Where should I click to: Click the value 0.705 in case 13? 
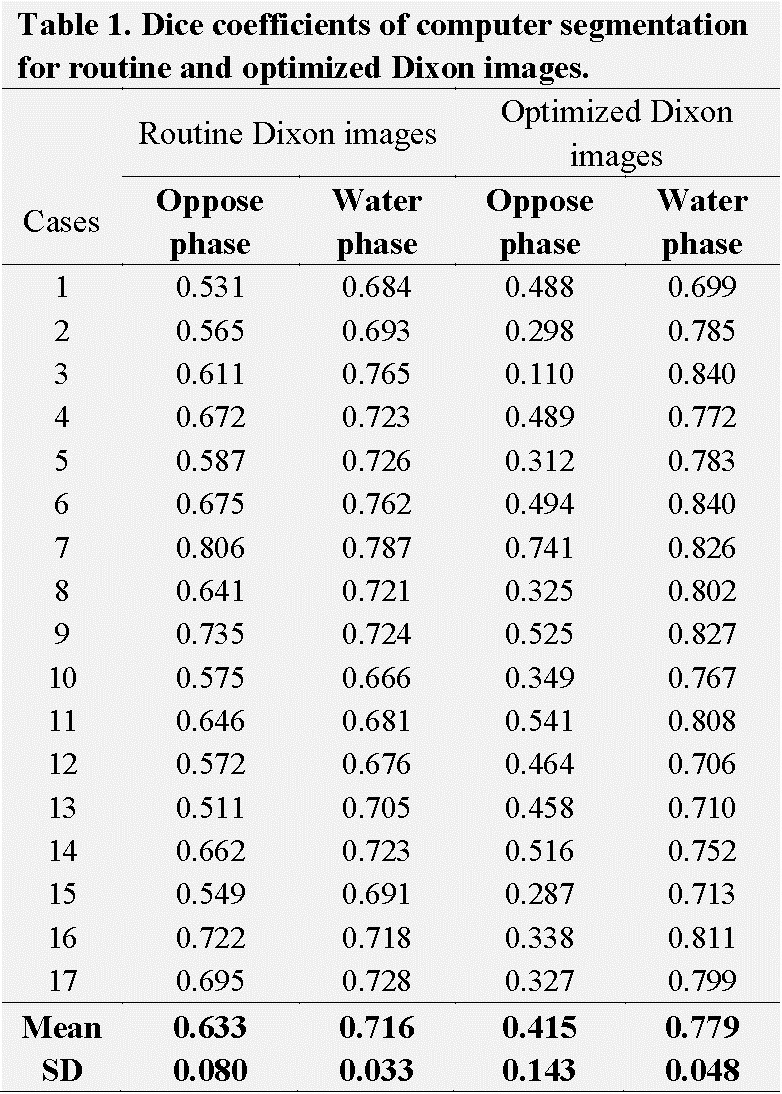376,808
